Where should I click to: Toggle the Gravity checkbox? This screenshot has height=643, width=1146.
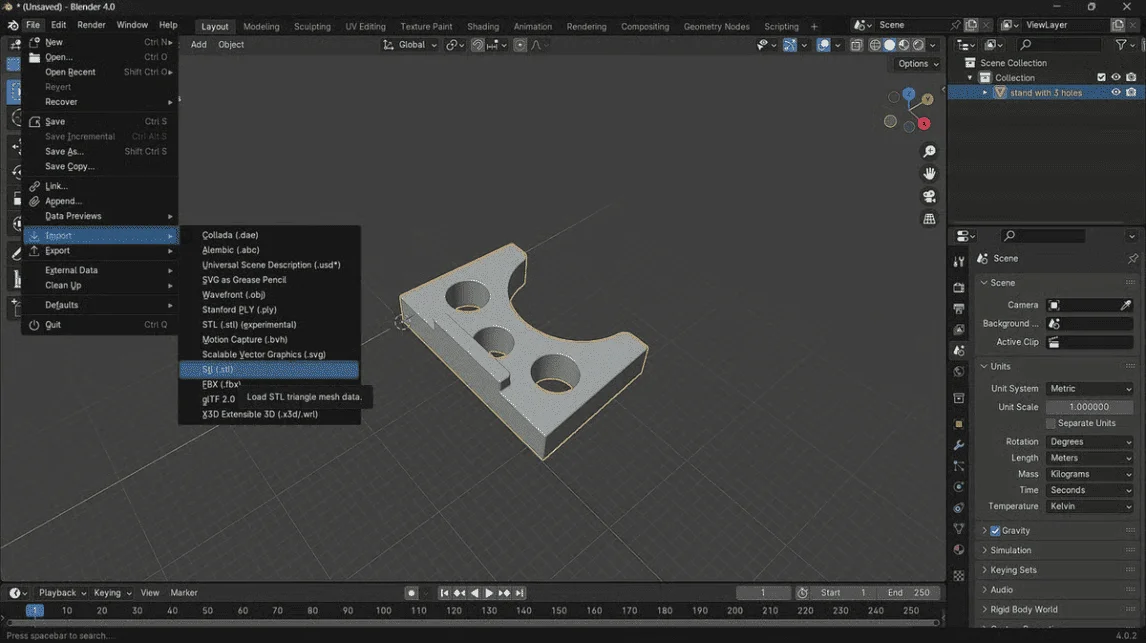(995, 531)
